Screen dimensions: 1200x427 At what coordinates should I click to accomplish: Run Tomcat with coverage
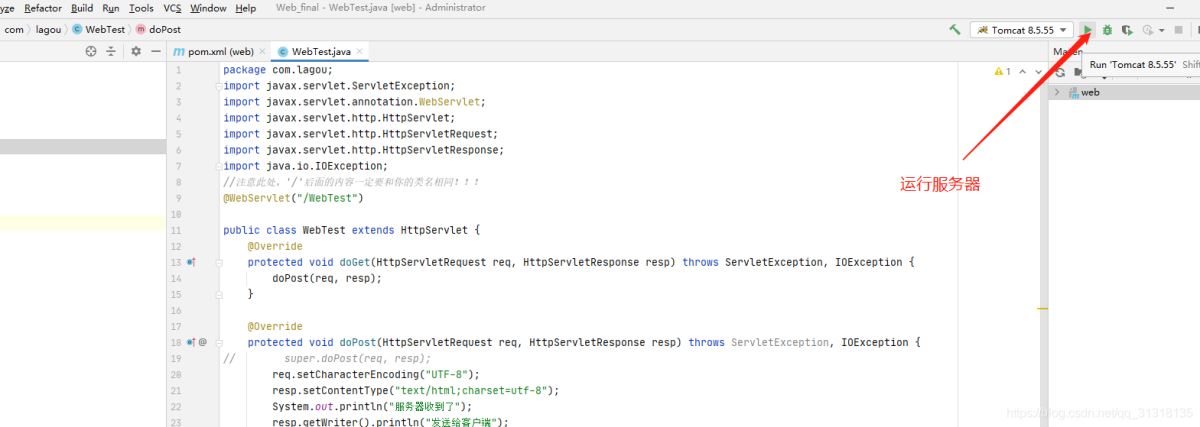point(1127,30)
